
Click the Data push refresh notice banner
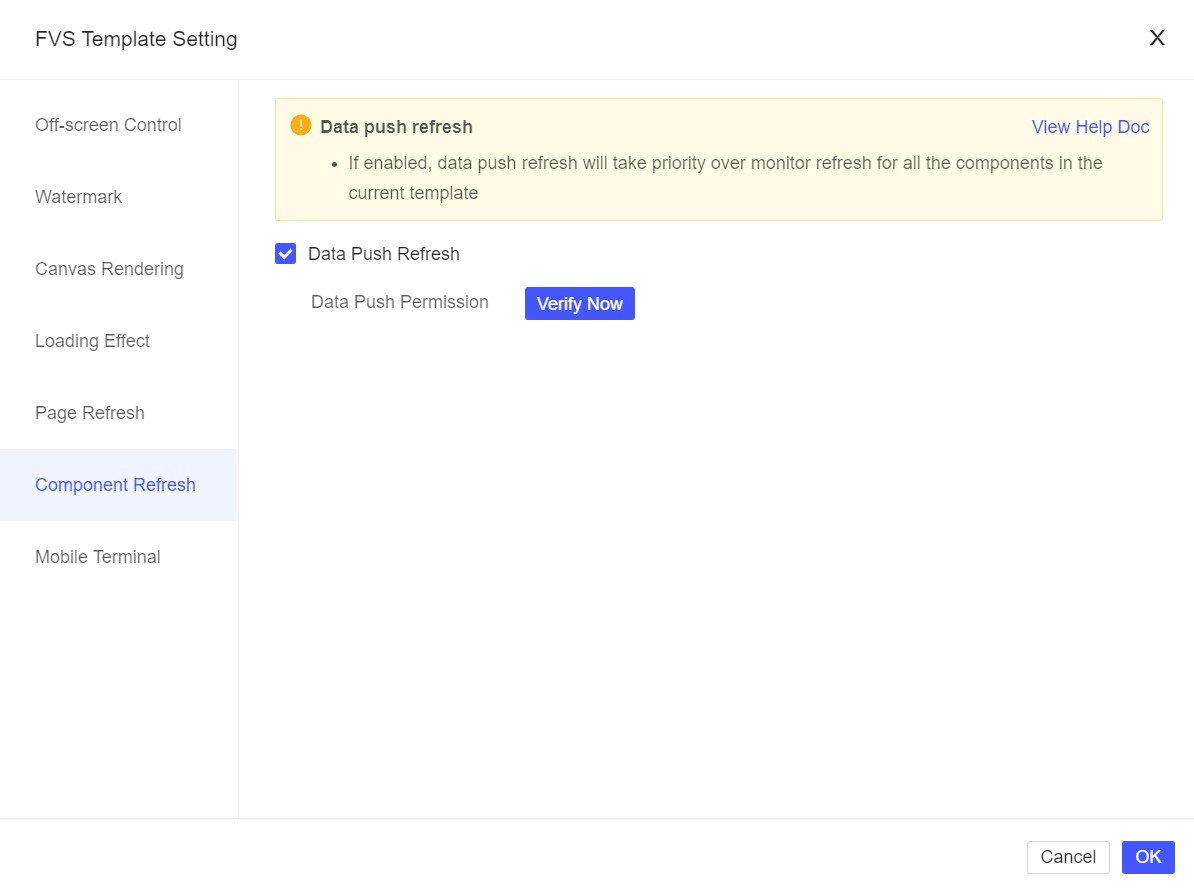pyautogui.click(x=719, y=159)
